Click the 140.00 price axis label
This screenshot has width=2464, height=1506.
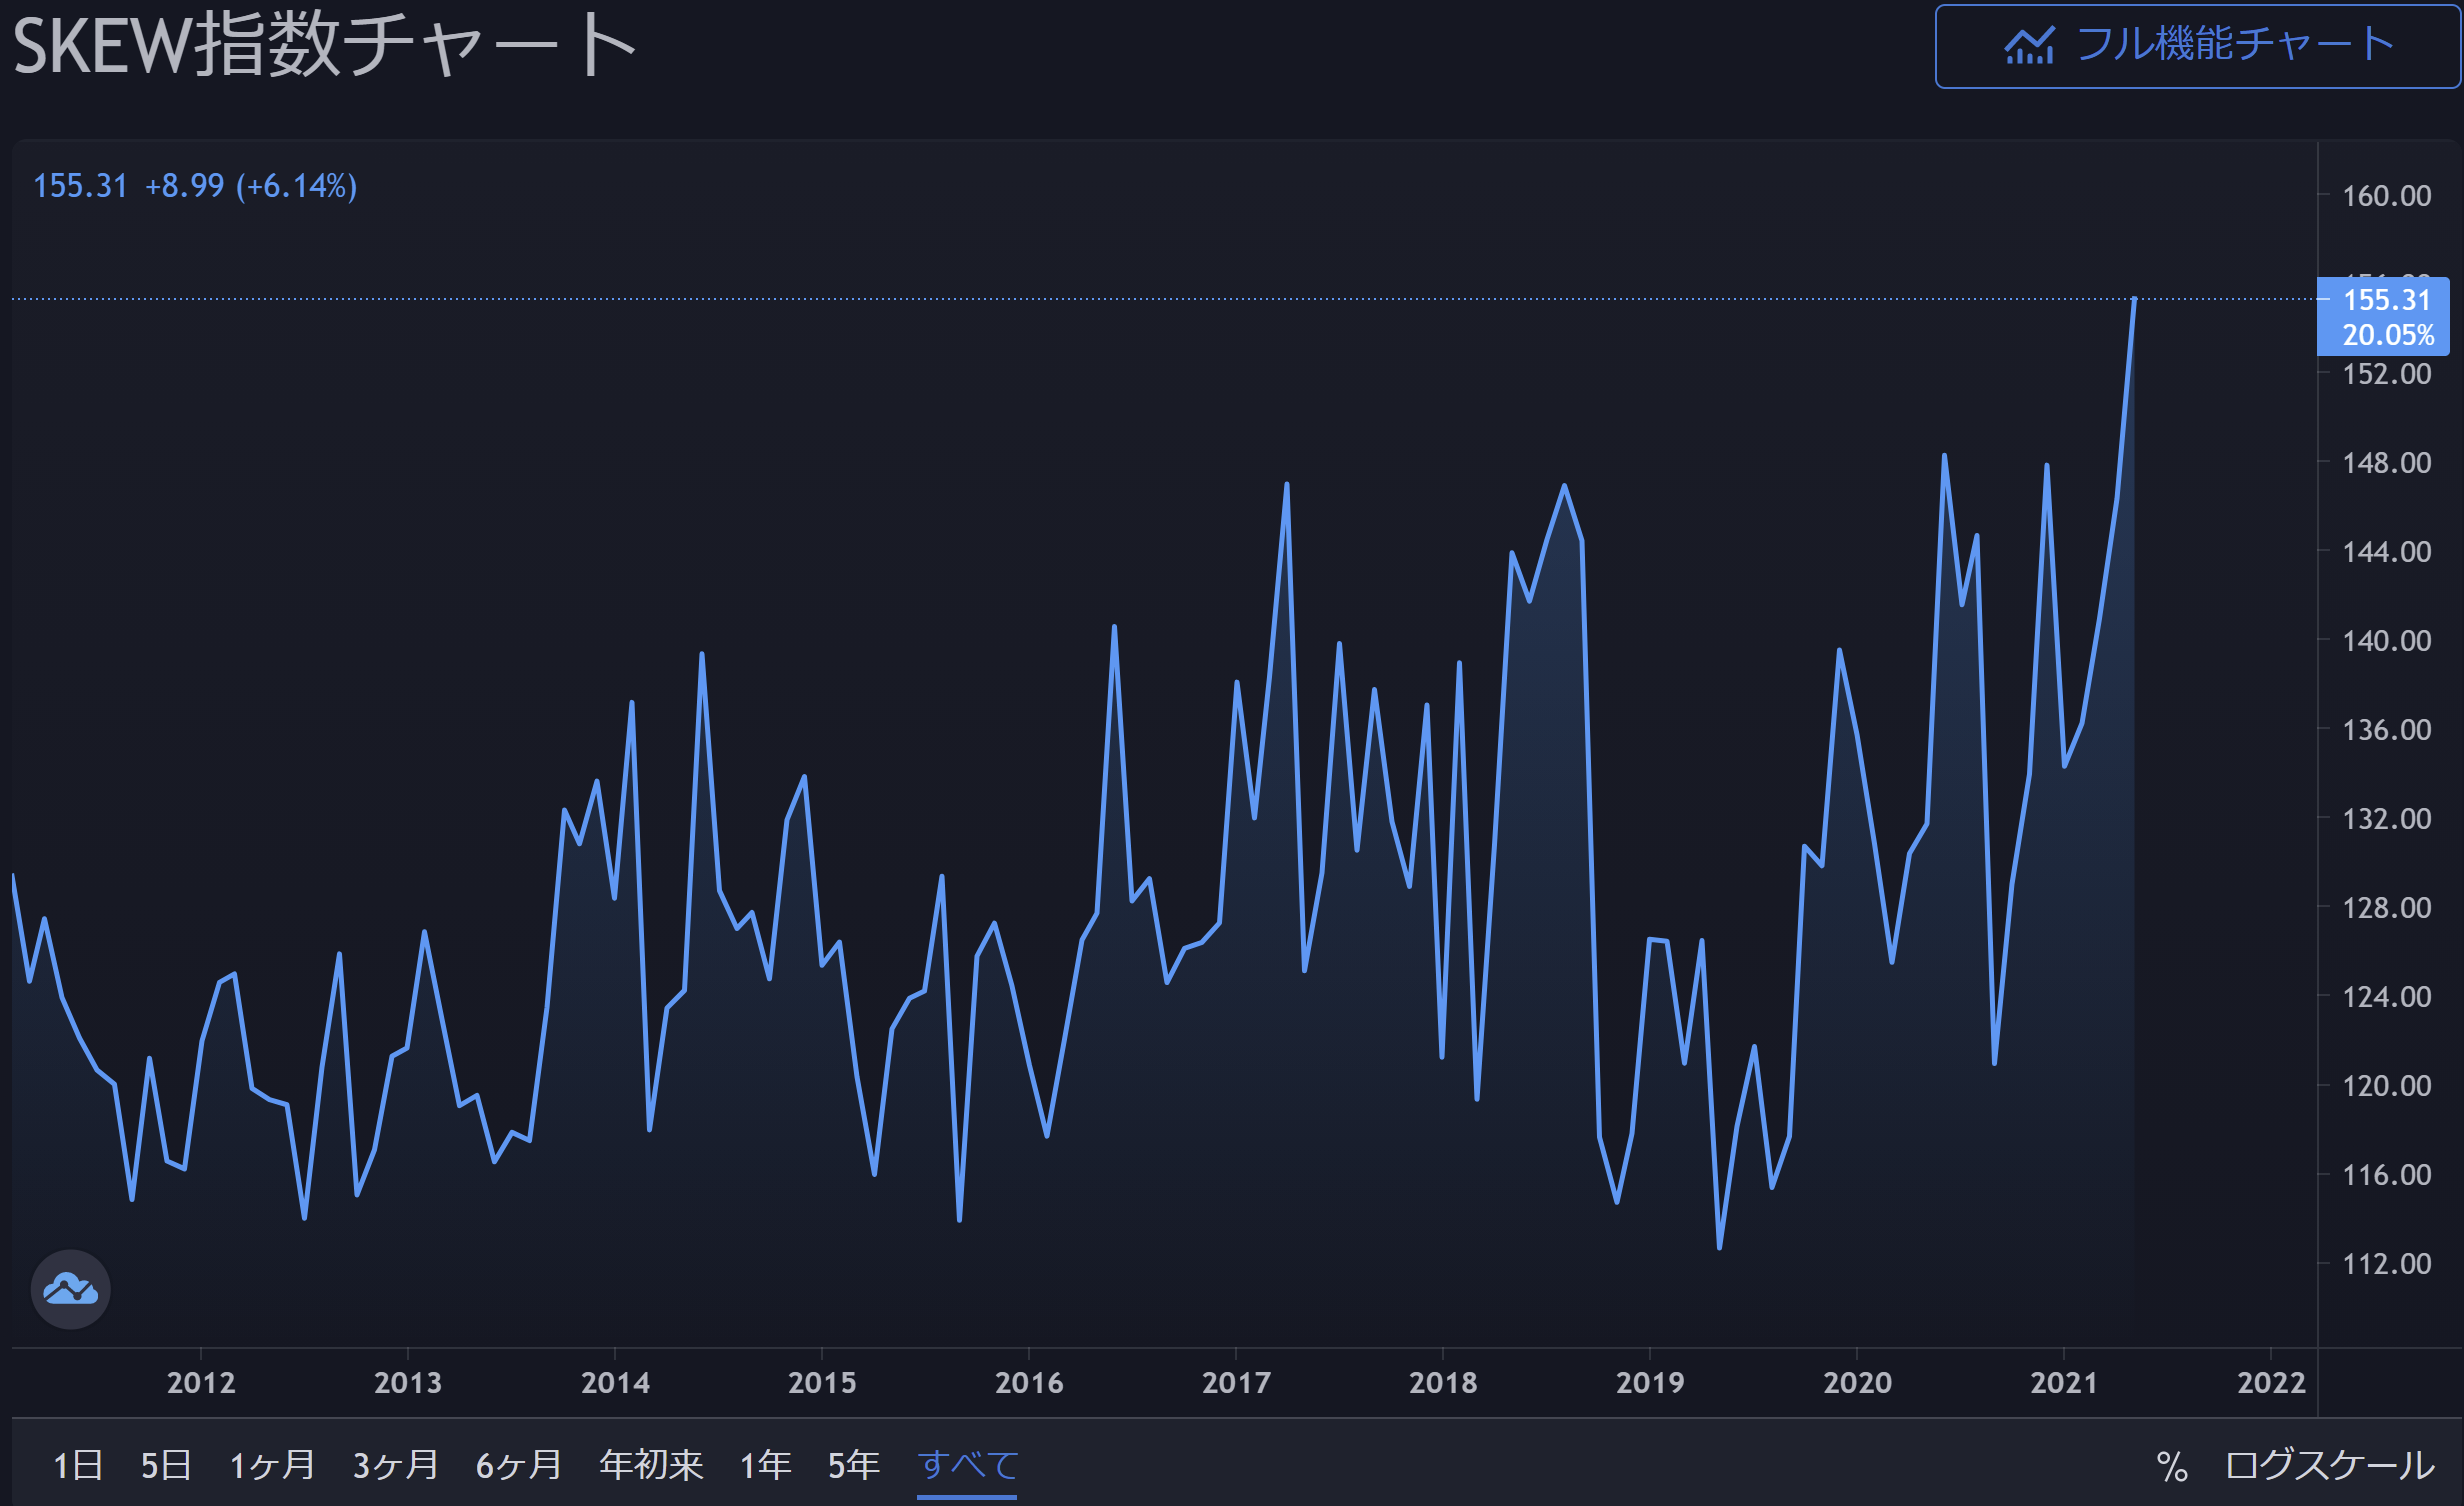coord(2386,640)
